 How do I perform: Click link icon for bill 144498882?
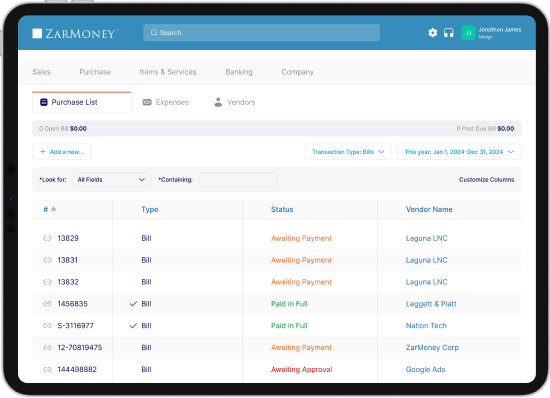pos(47,369)
